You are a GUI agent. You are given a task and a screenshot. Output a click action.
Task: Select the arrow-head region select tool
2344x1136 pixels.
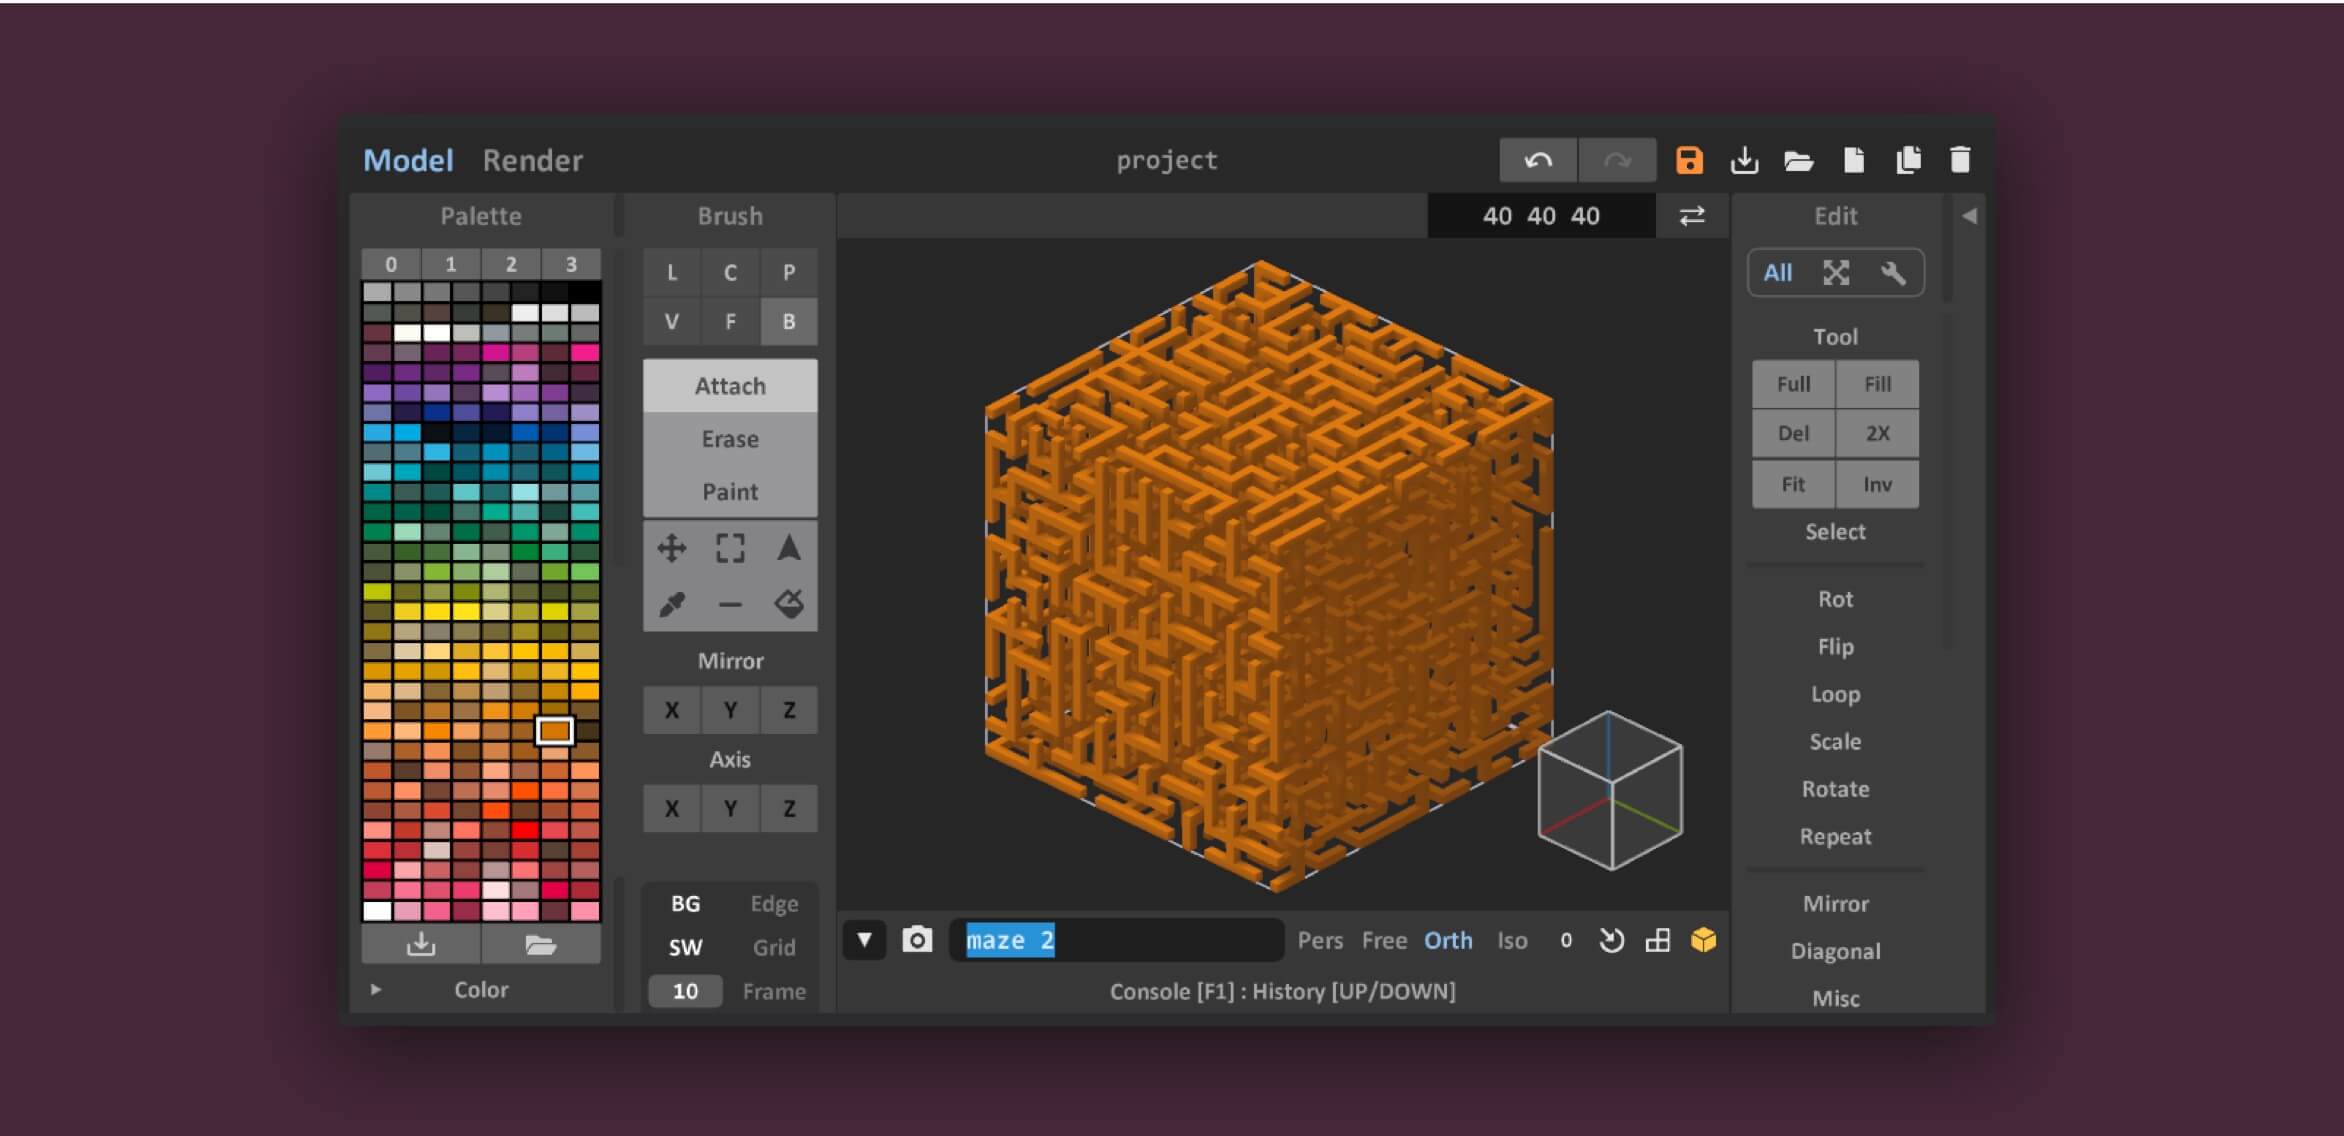coord(789,548)
